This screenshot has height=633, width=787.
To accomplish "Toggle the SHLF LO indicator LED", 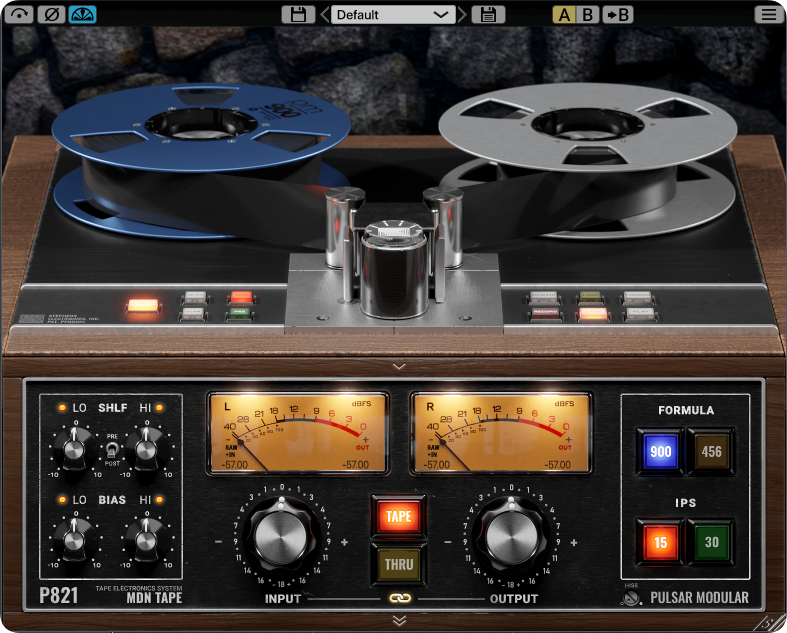I will click(x=62, y=408).
